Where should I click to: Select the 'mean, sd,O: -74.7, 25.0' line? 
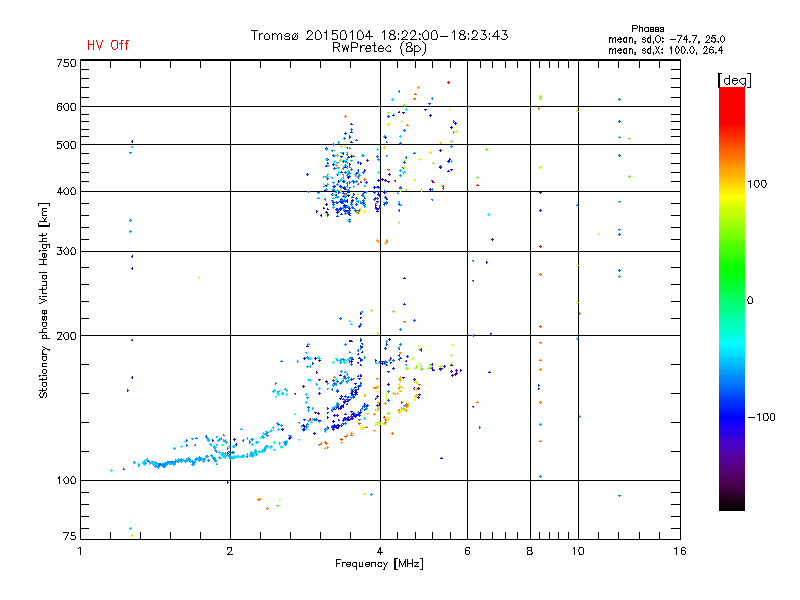pyautogui.click(x=666, y=39)
